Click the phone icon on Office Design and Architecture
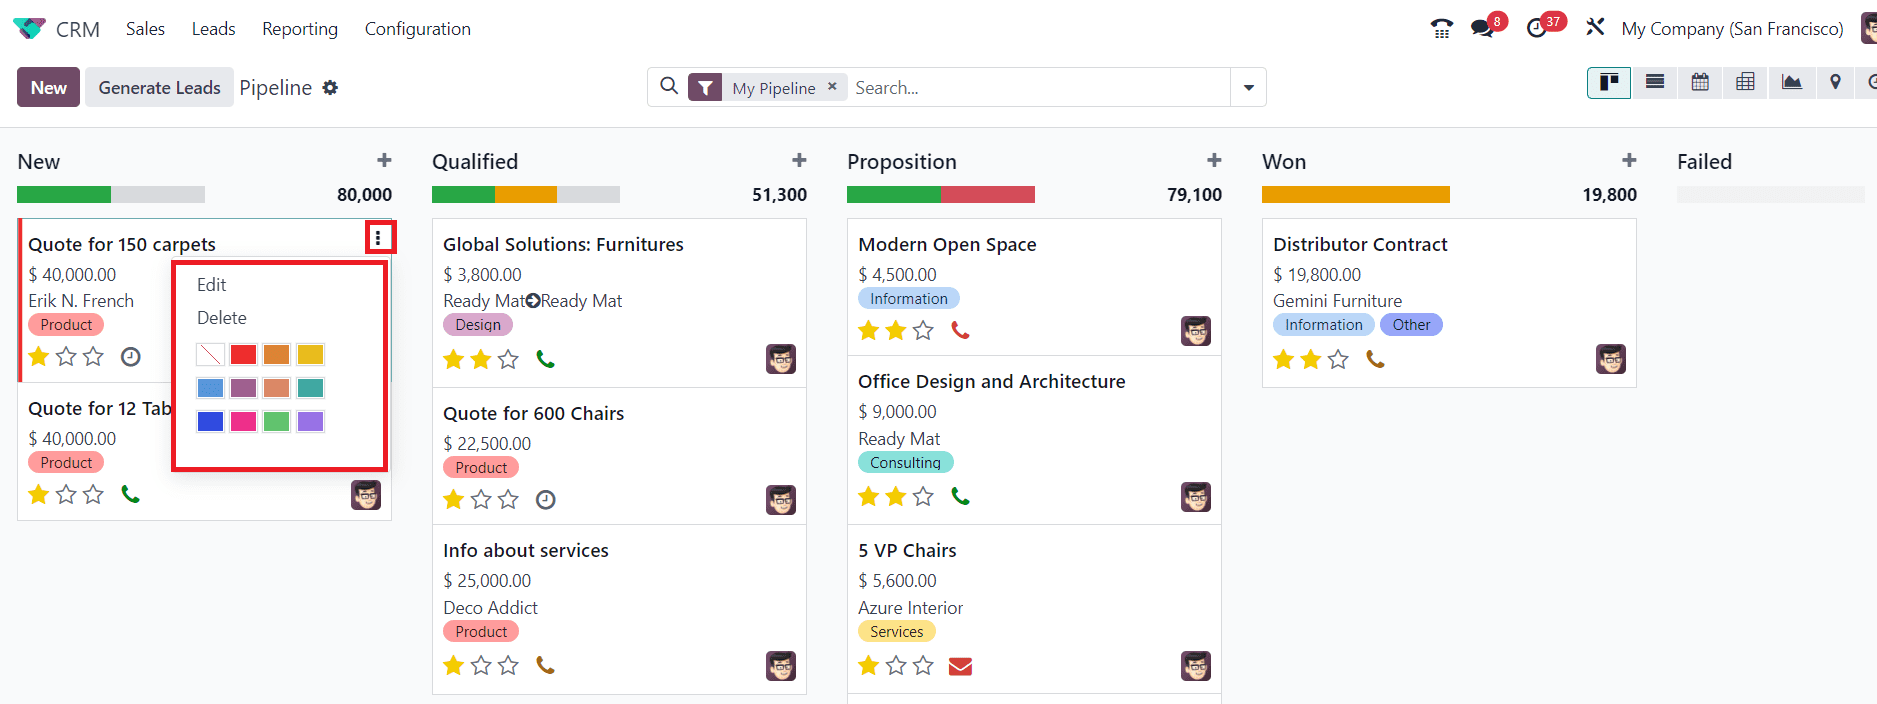Screen dimensions: 1877x704 coord(960,496)
